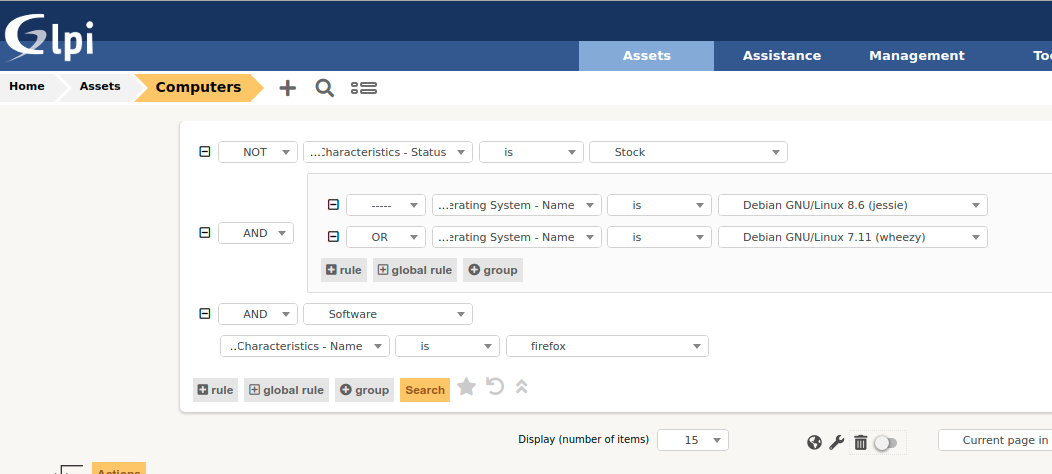Remove the Debian 8.6 jessie criterion
Screen dimensions: 1052x474
coord(333,205)
